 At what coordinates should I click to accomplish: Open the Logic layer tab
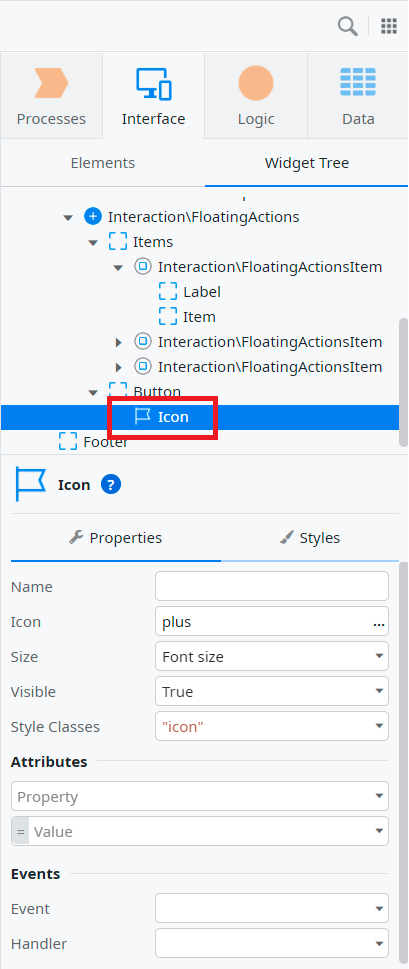(x=256, y=96)
